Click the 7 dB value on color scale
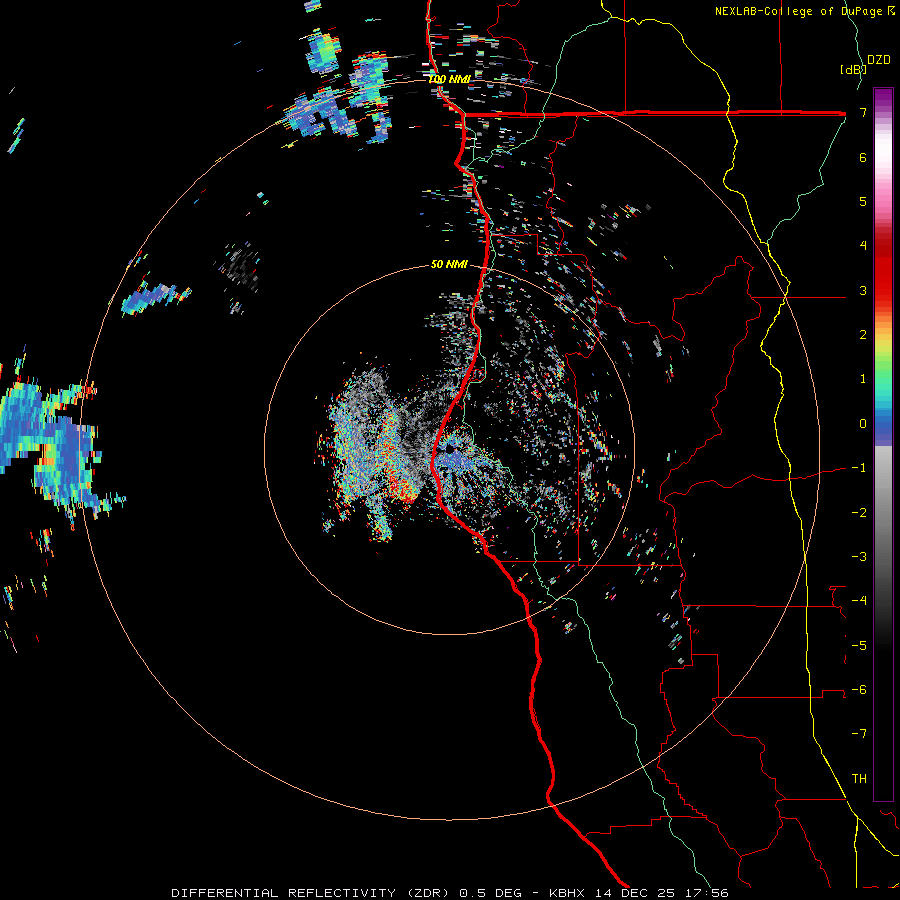900x900 pixels. click(x=863, y=112)
